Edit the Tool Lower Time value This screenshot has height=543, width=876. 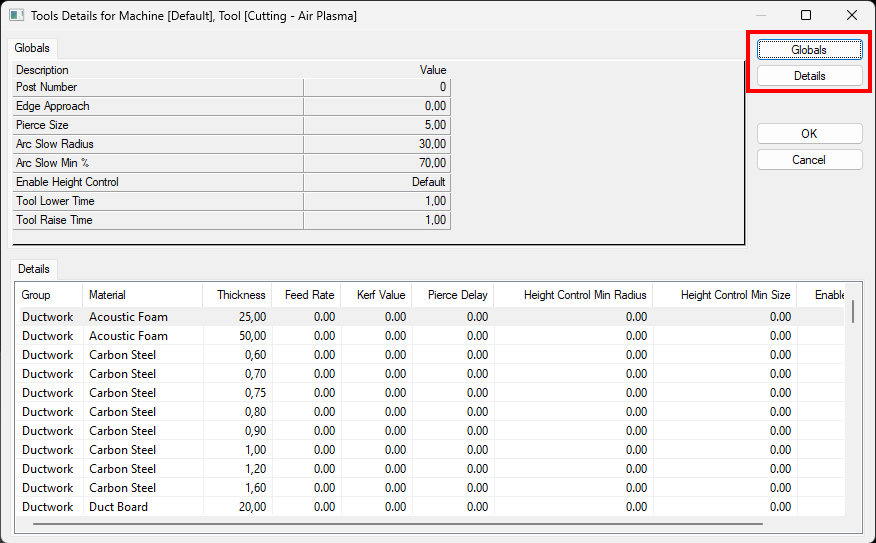[x=377, y=201]
